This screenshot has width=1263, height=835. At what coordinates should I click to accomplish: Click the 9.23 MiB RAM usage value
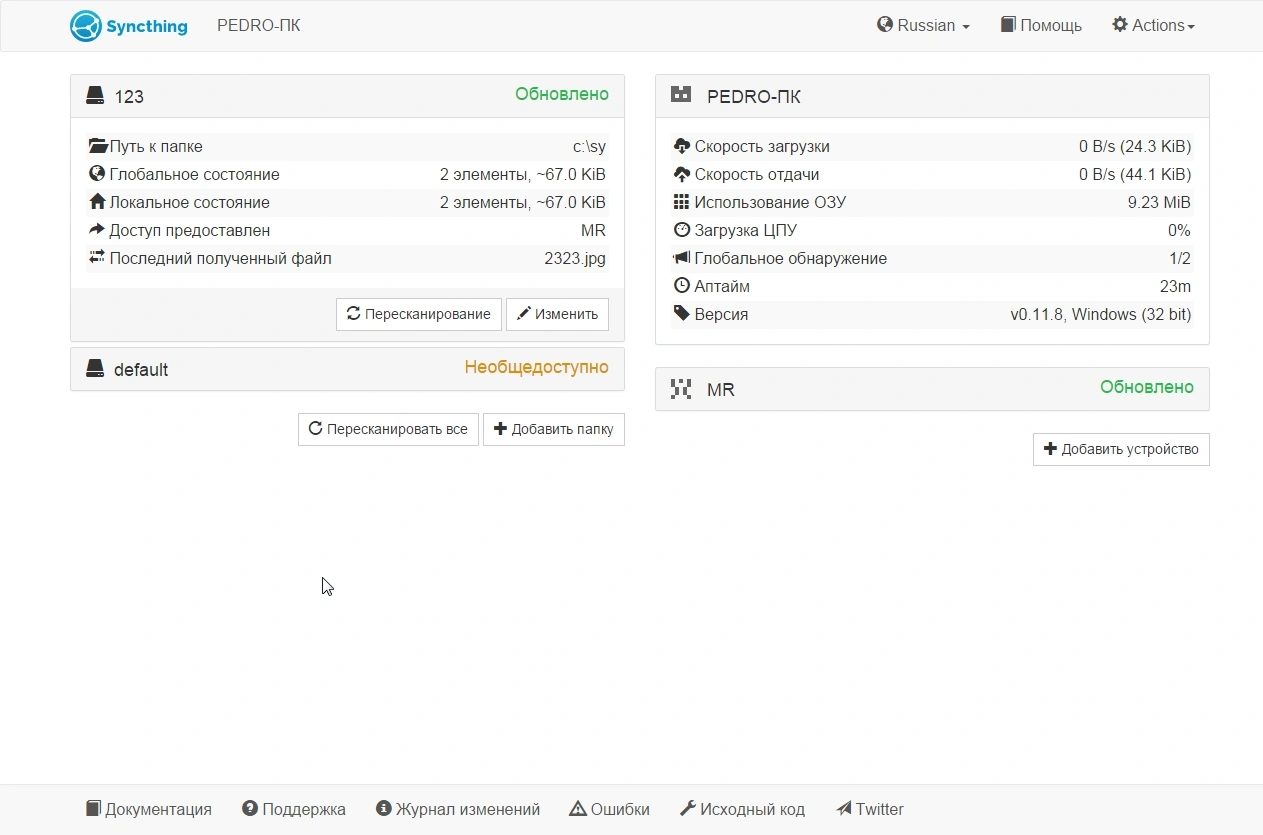coord(1159,202)
